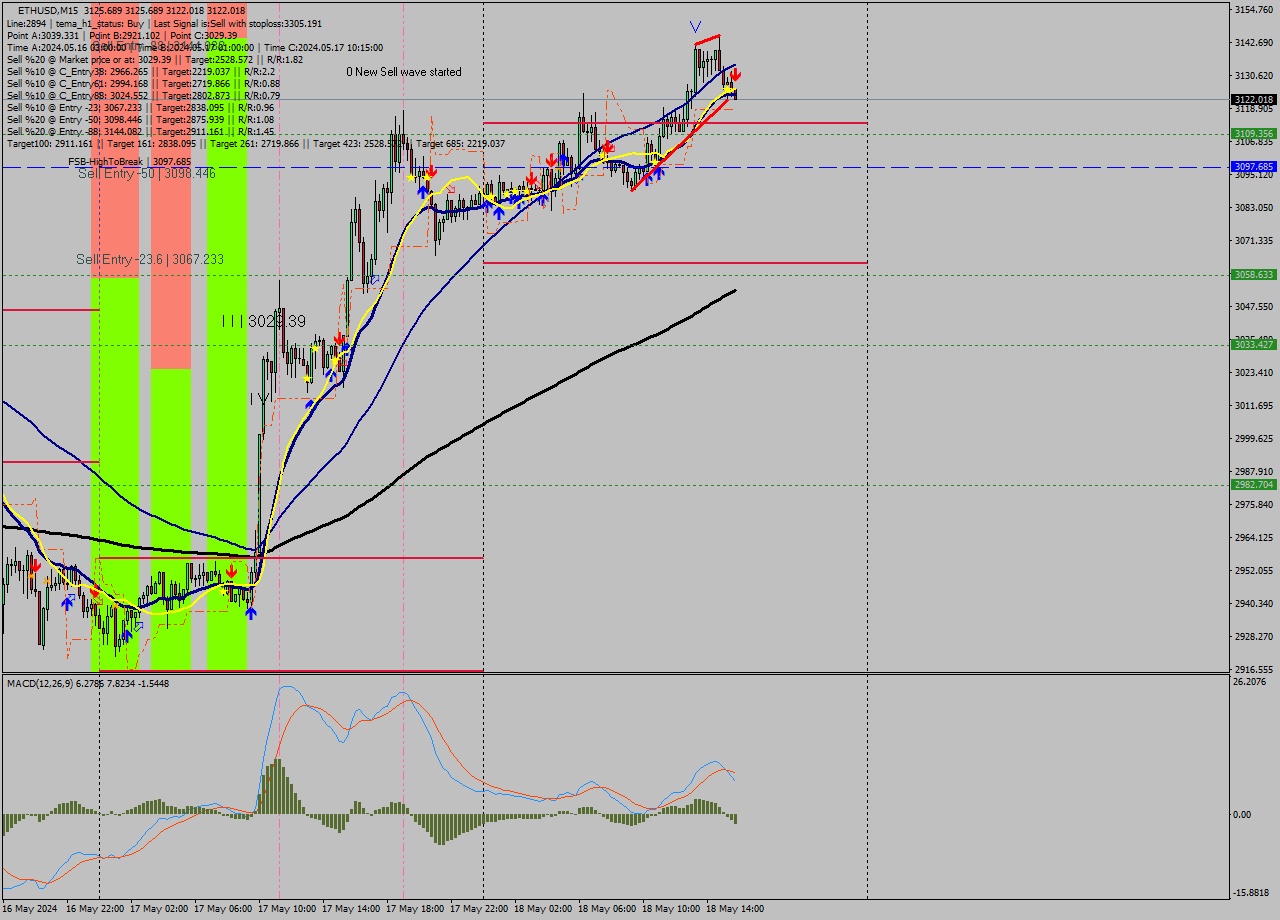Select the green 3109.356 price level tag
This screenshot has height=920, width=1280.
(1253, 133)
